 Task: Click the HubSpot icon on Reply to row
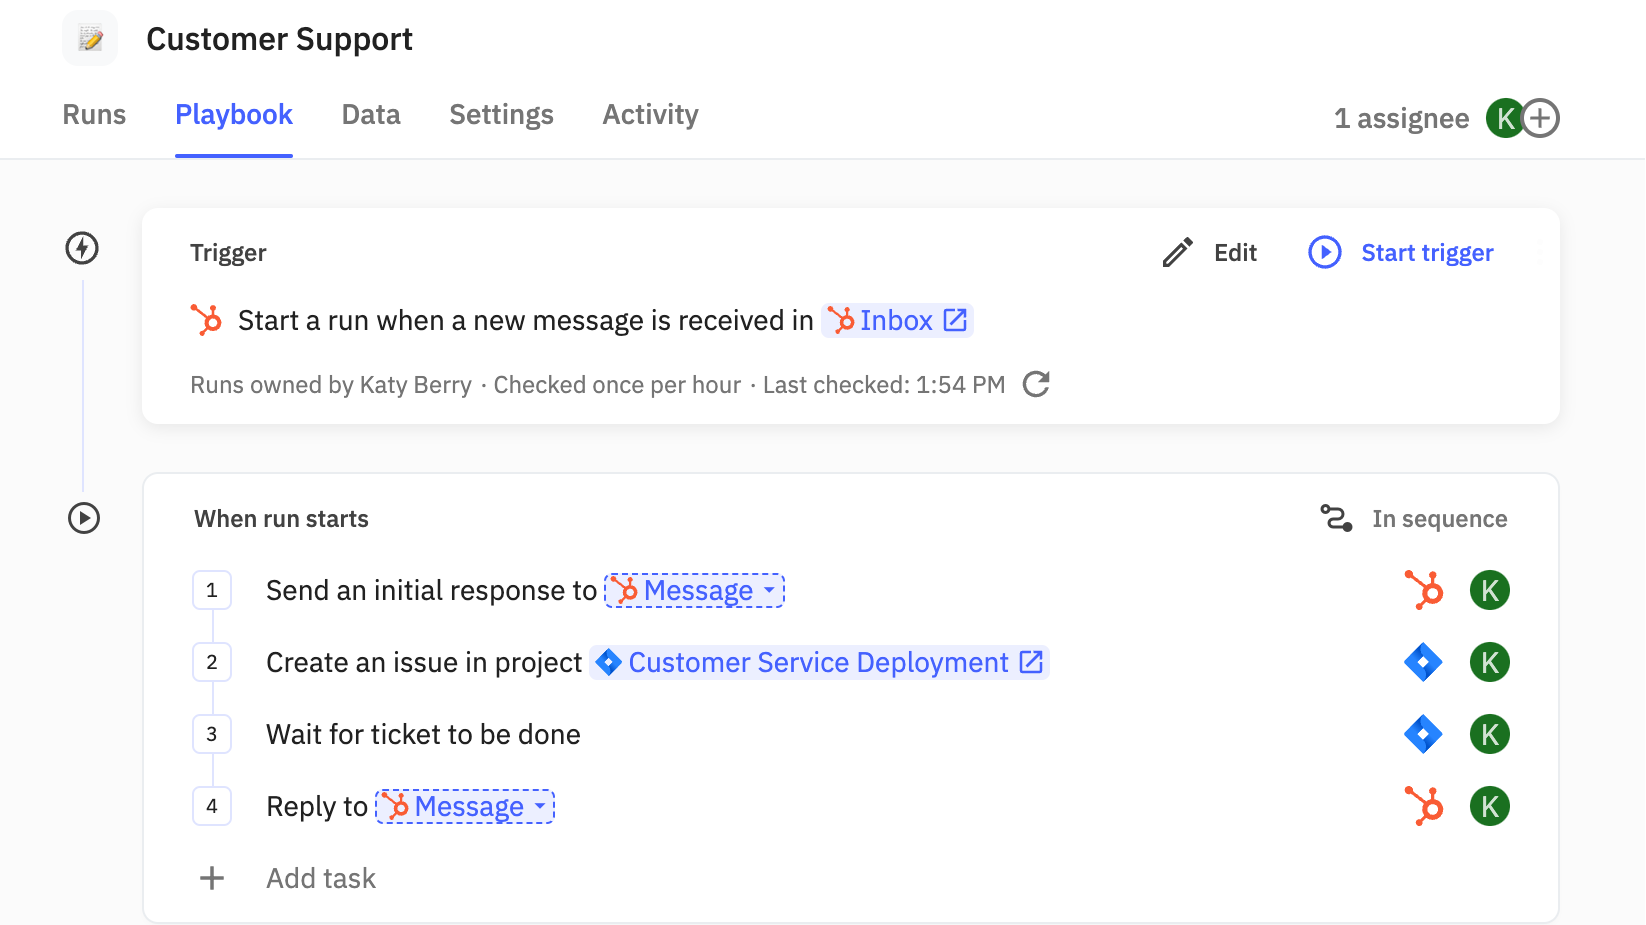click(x=1423, y=806)
